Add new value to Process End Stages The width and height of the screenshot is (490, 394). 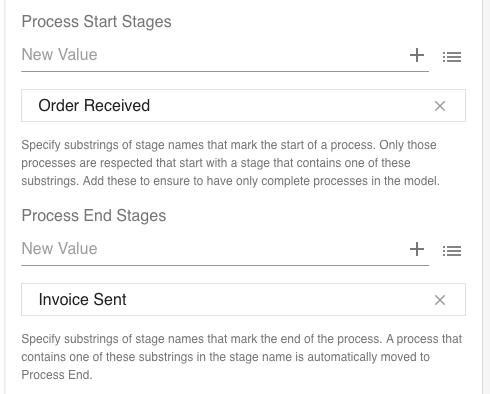coord(417,249)
